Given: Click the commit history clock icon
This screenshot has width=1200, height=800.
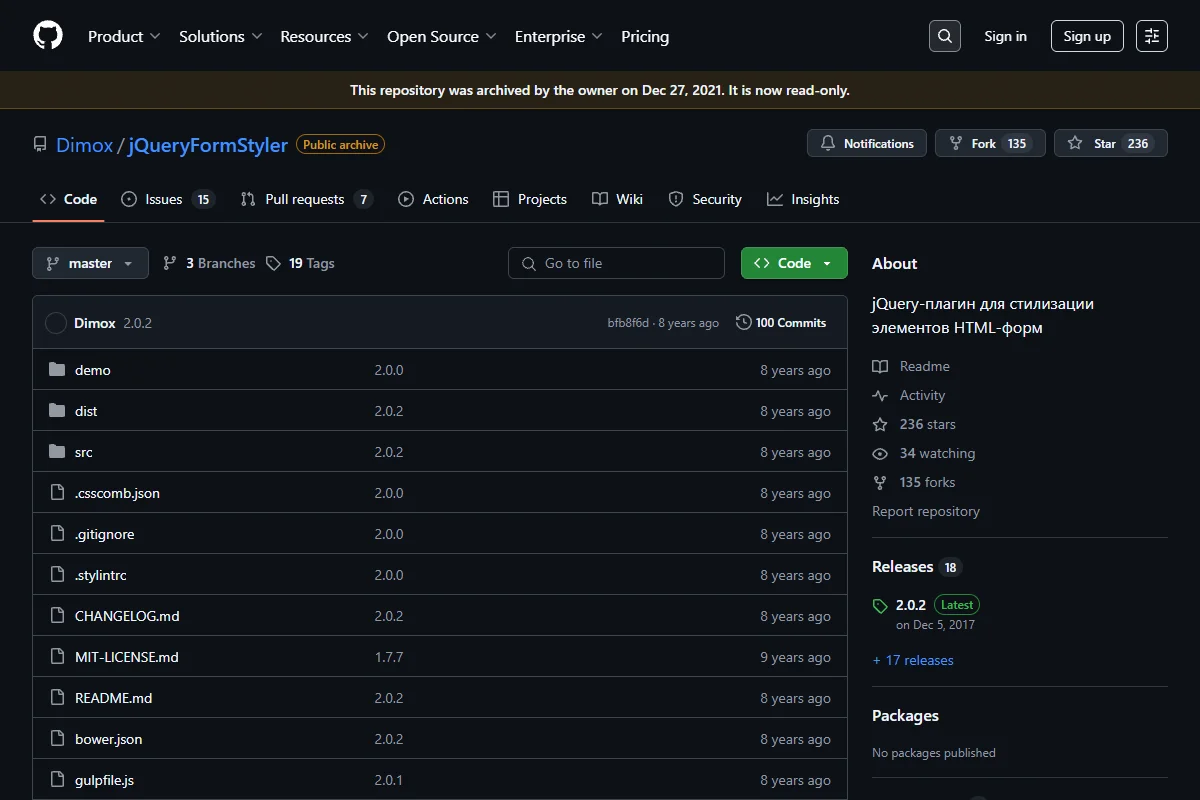Looking at the screenshot, I should pos(743,322).
